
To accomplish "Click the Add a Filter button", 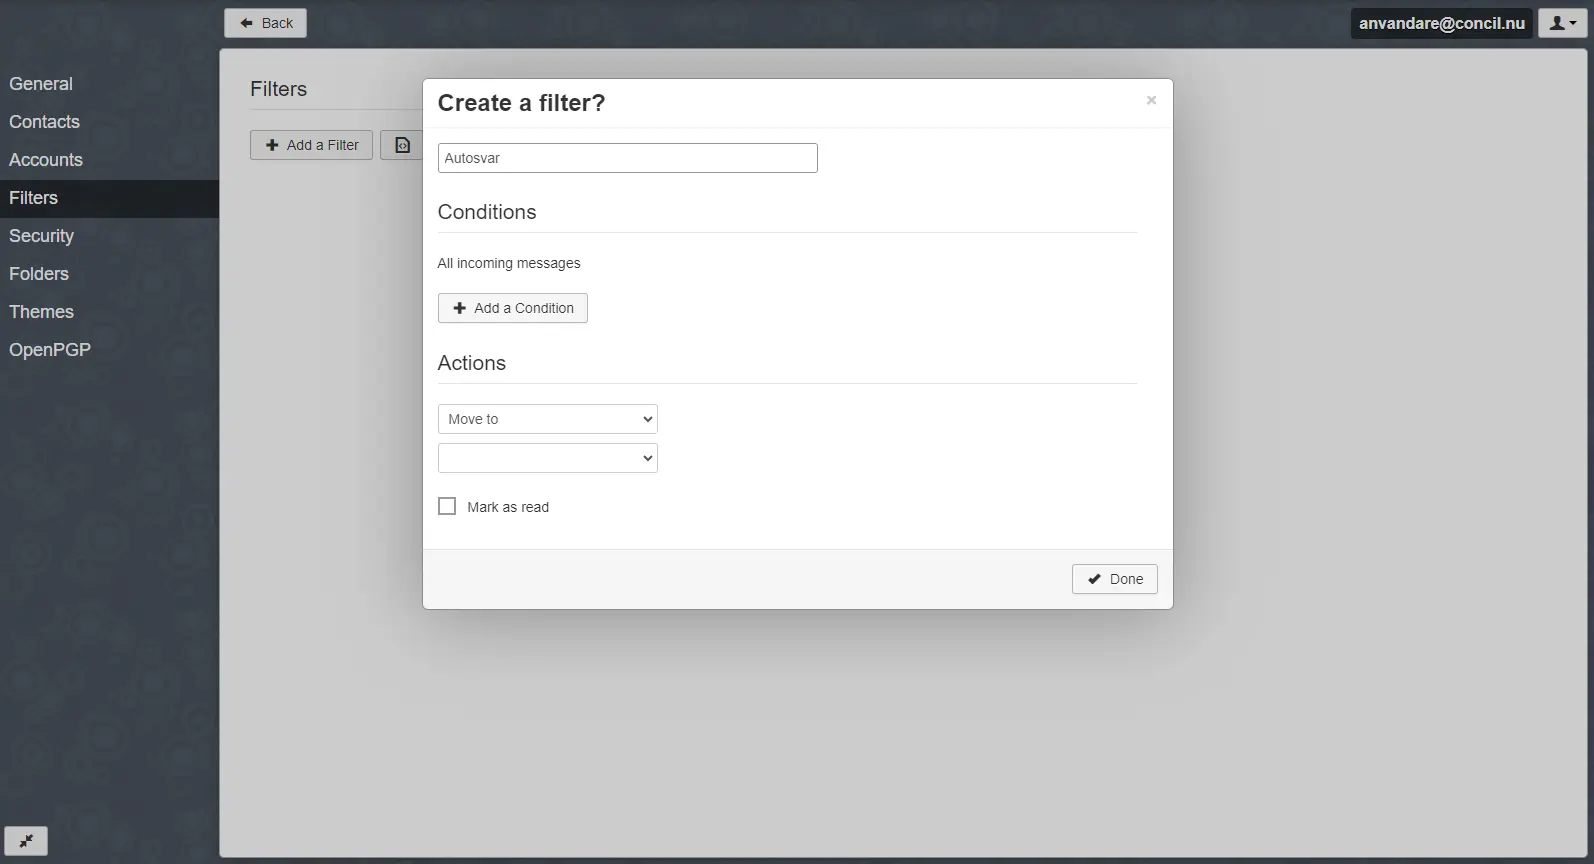I will (311, 145).
